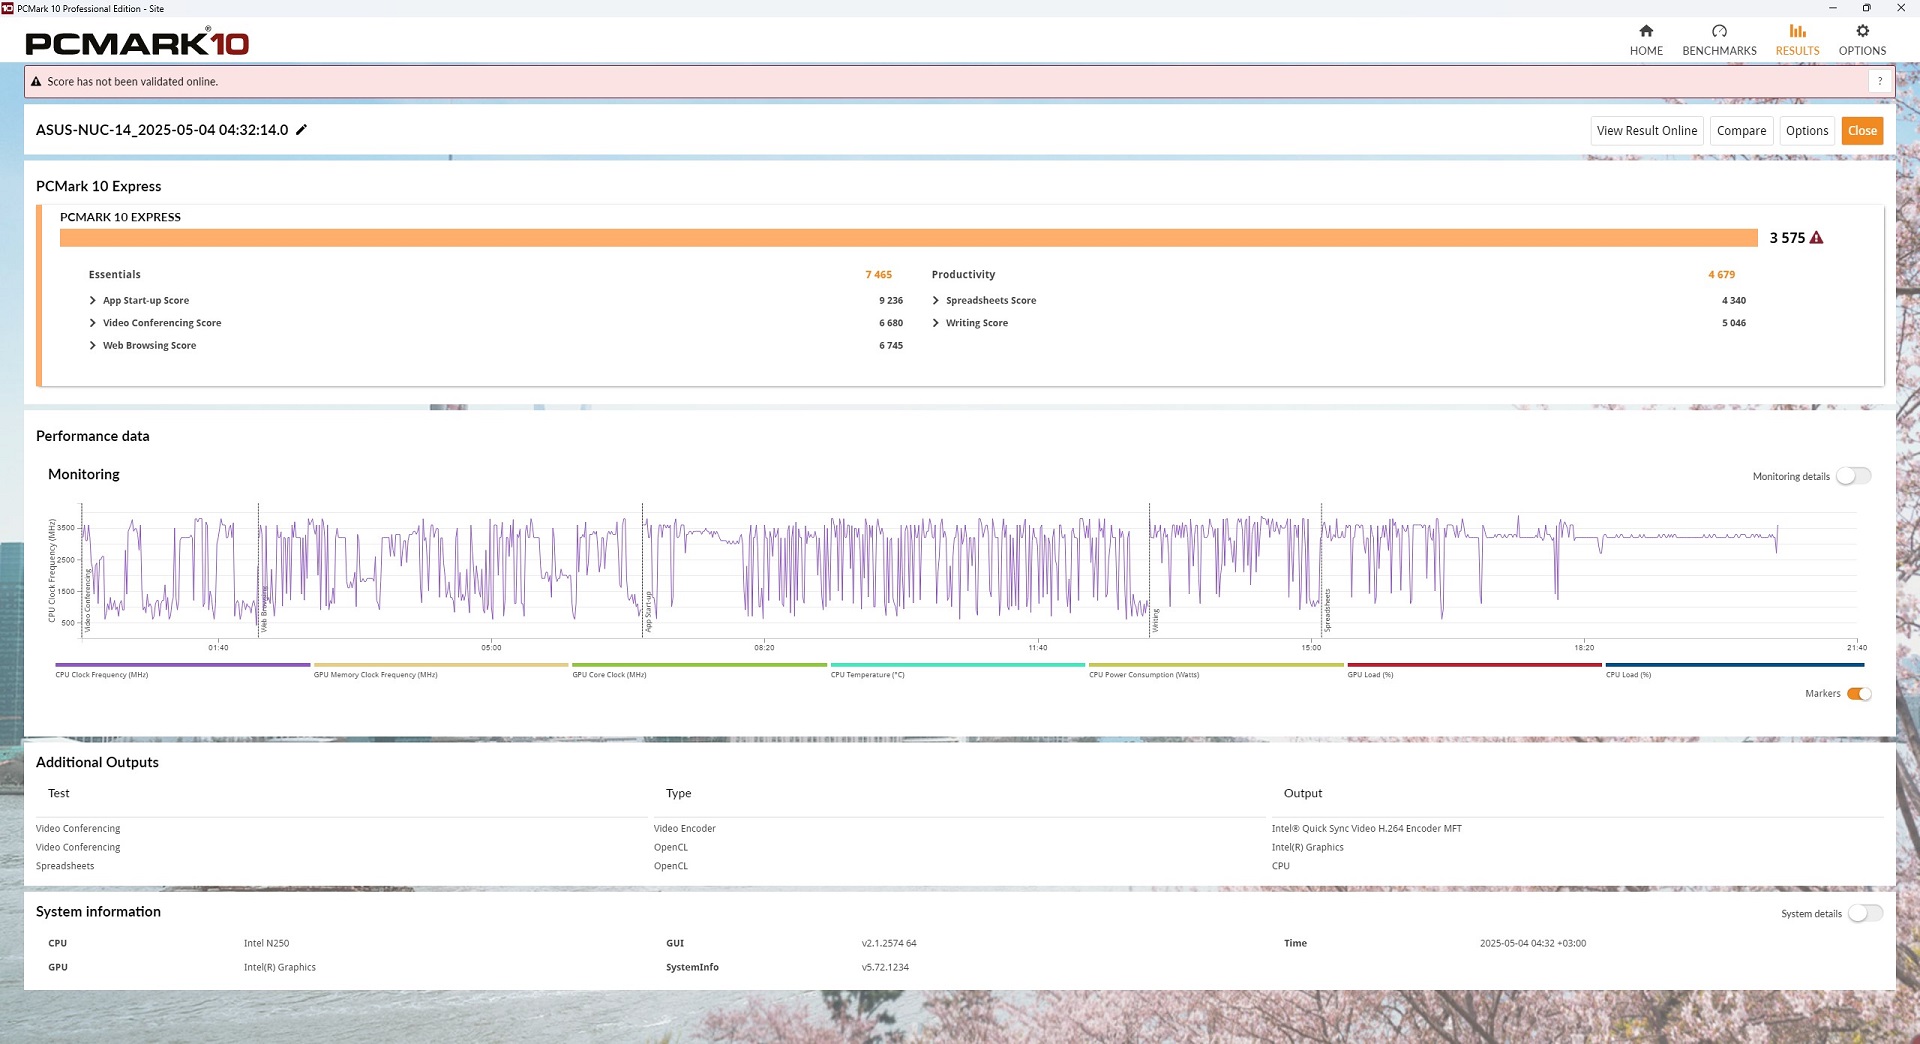Click the orange PCMark 10 Express score bar
The image size is (1920, 1044).
coord(908,238)
